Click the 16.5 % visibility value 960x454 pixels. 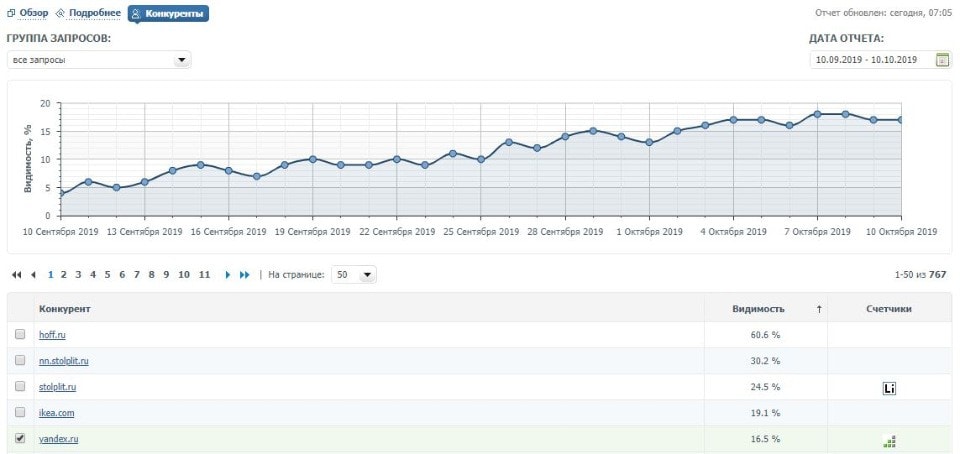tap(765, 439)
